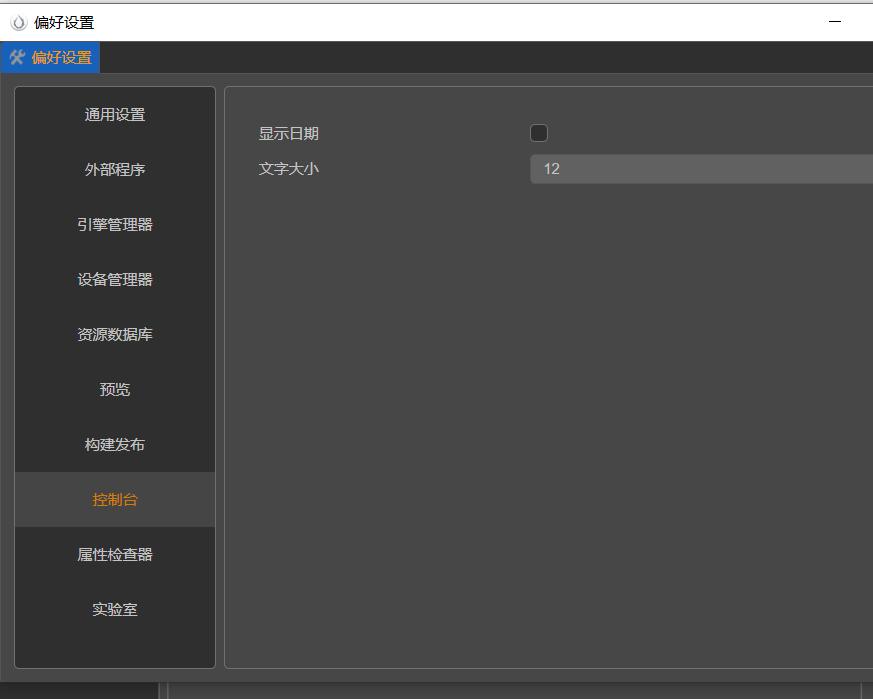The height and width of the screenshot is (699, 873).
Task: Click the 显示日期 label text
Action: coord(289,133)
